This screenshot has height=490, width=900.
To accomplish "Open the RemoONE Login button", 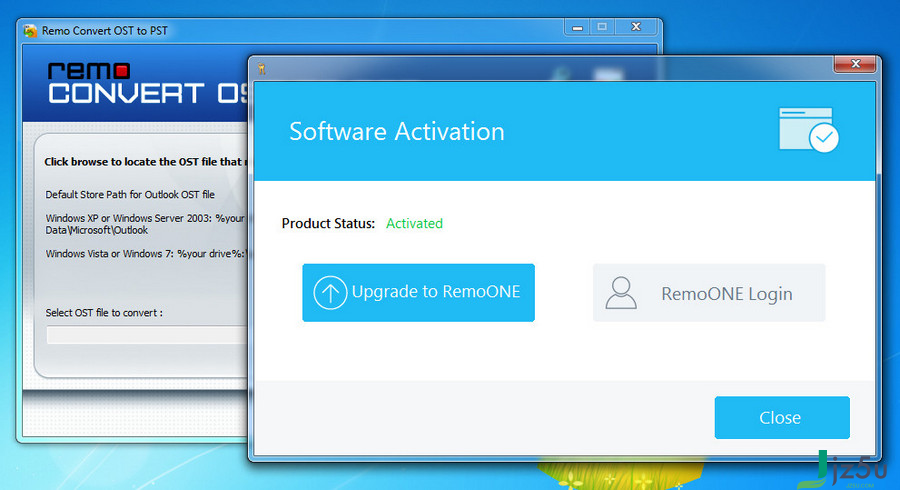I will pos(709,293).
